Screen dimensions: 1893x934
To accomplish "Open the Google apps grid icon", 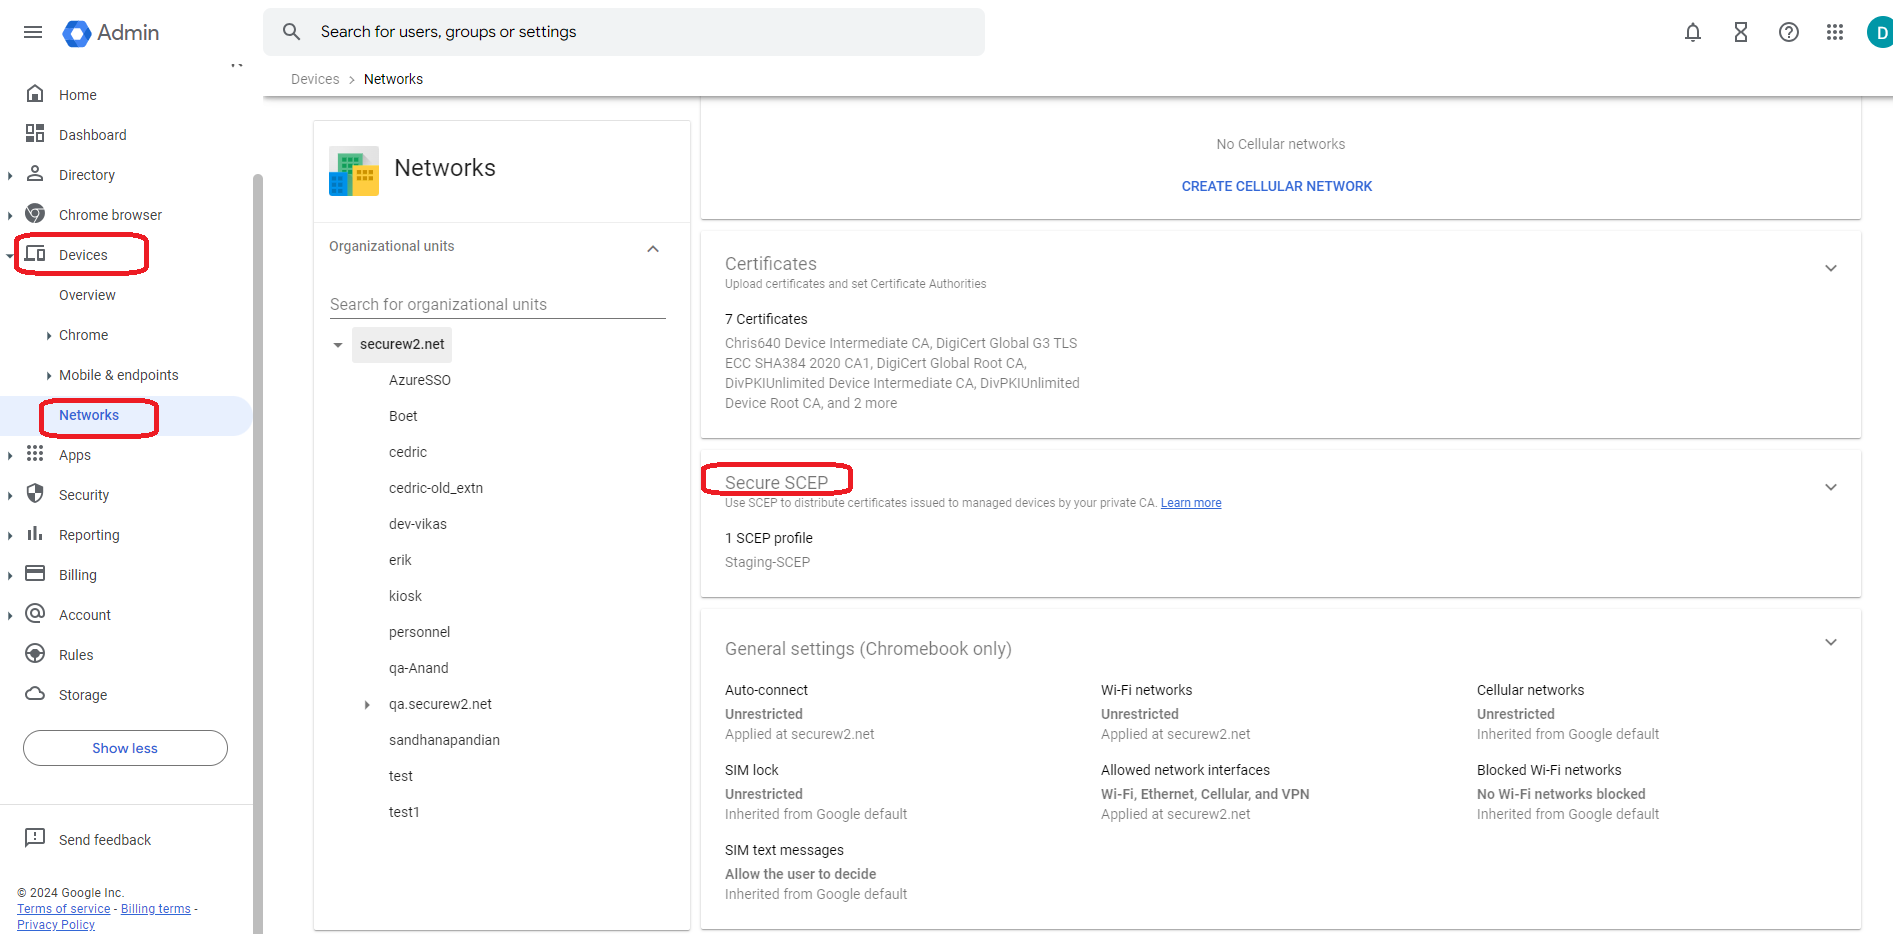I will [x=1834, y=32].
